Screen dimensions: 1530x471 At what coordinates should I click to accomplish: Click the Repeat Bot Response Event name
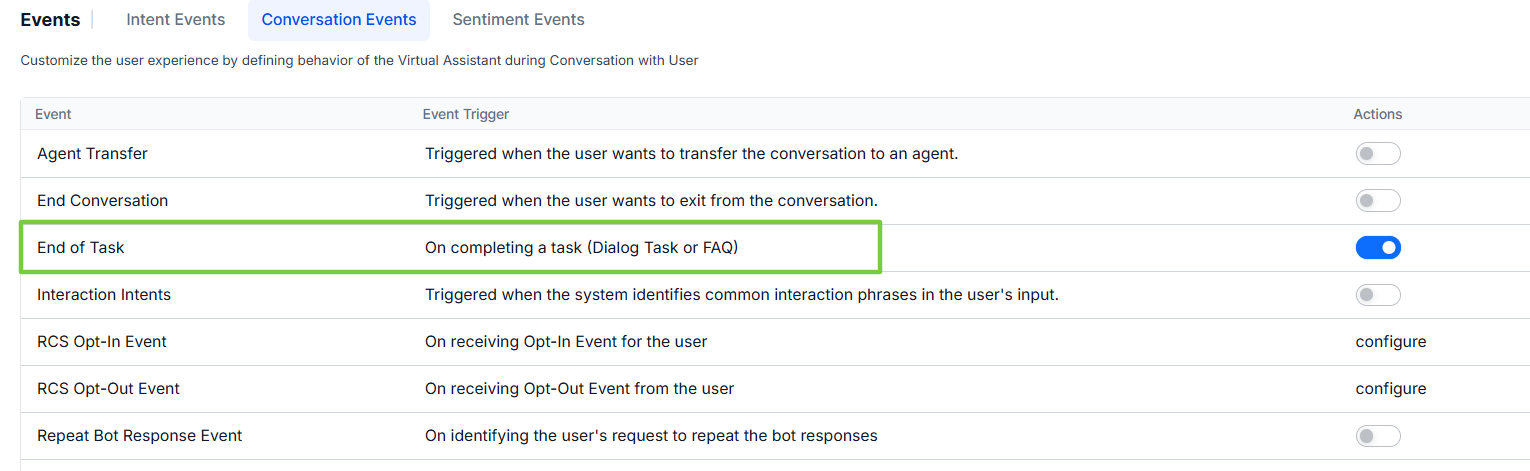(x=139, y=436)
